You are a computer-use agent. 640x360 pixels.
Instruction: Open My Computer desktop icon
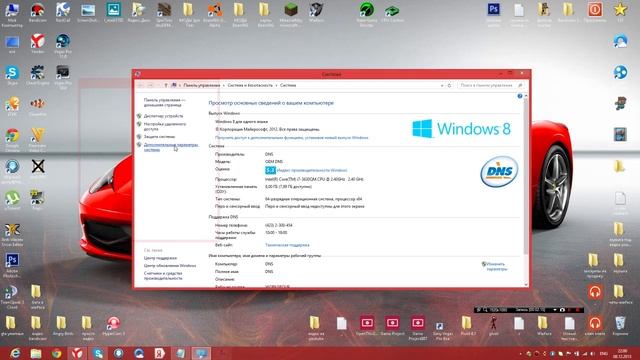click(x=12, y=14)
